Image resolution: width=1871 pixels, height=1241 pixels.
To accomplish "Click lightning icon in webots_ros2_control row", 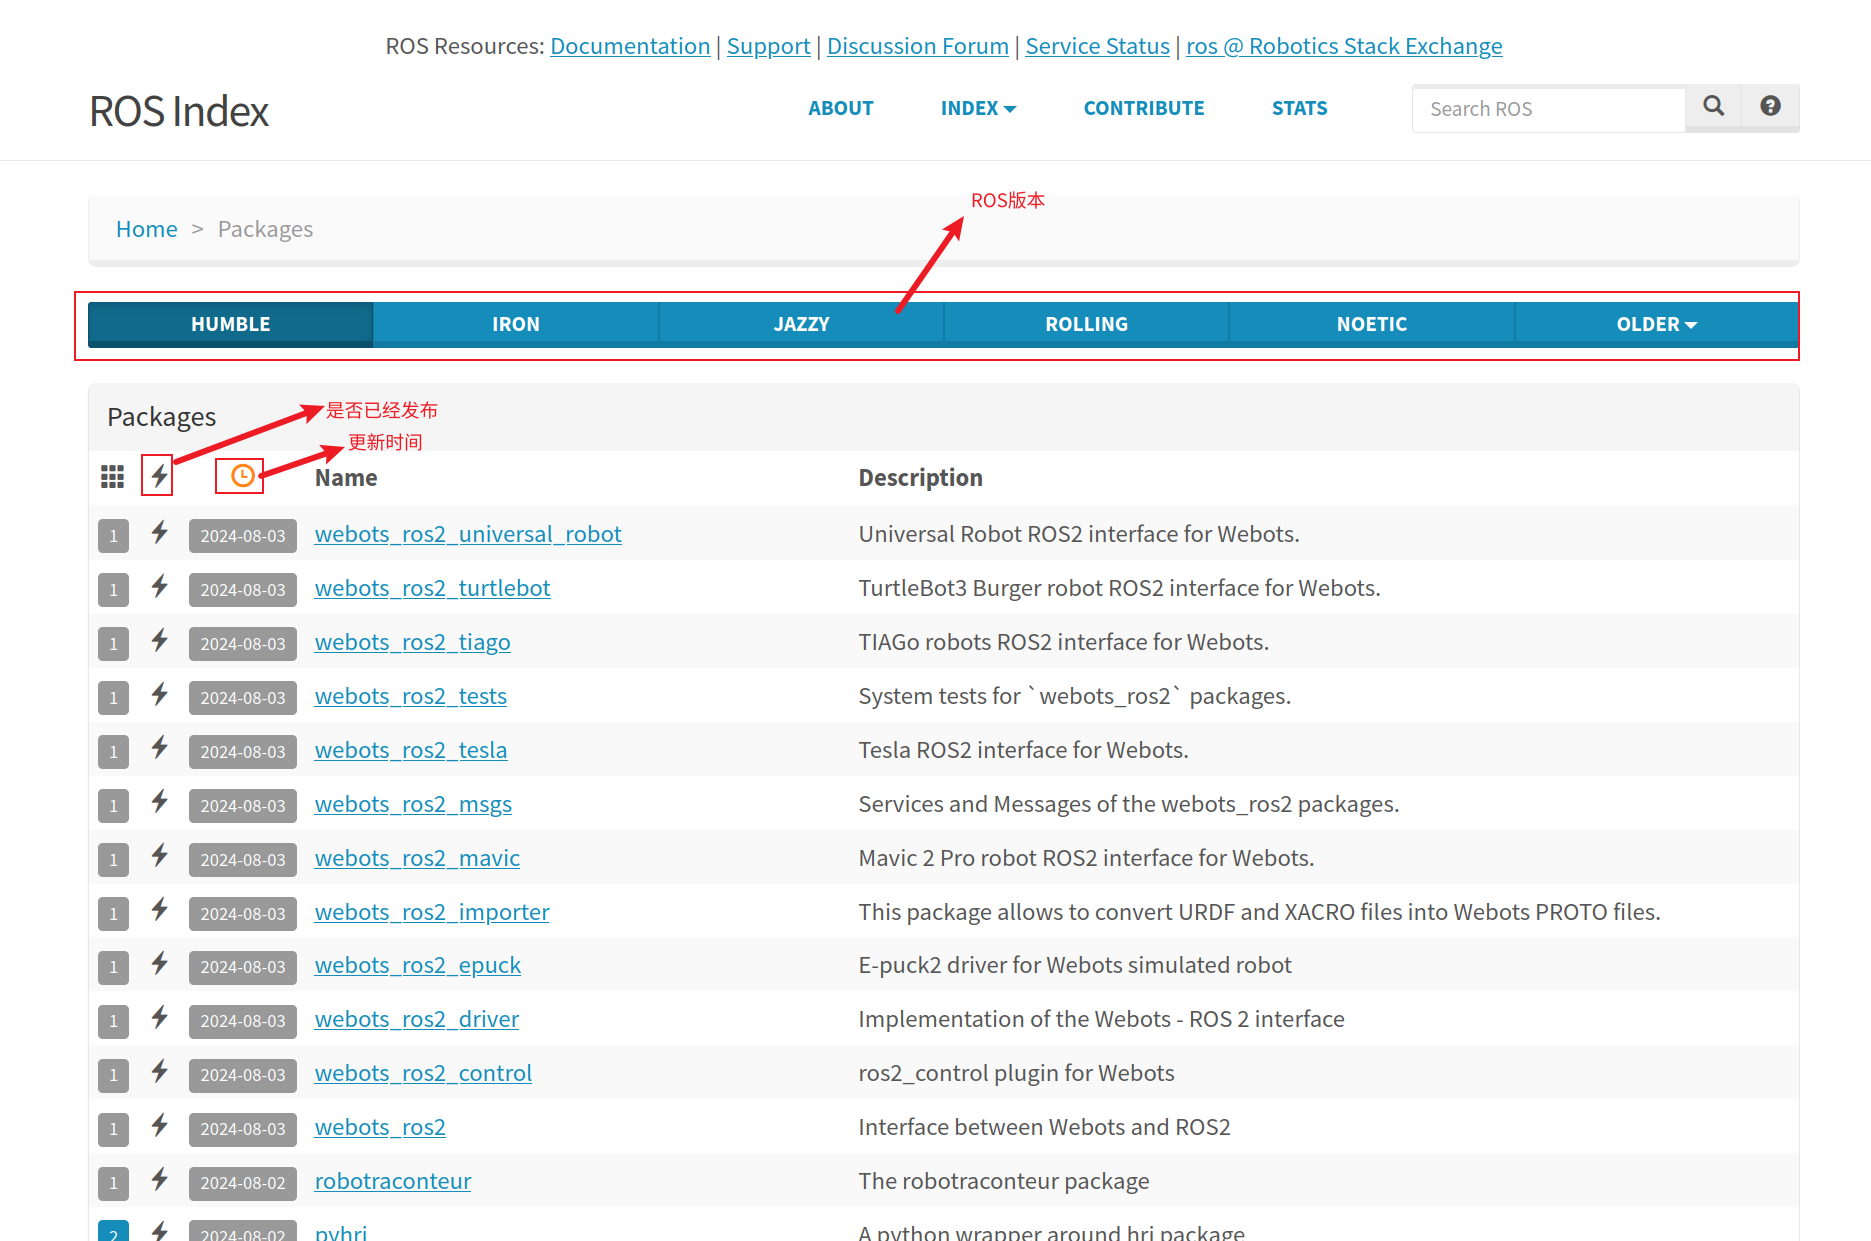I will [x=159, y=1072].
